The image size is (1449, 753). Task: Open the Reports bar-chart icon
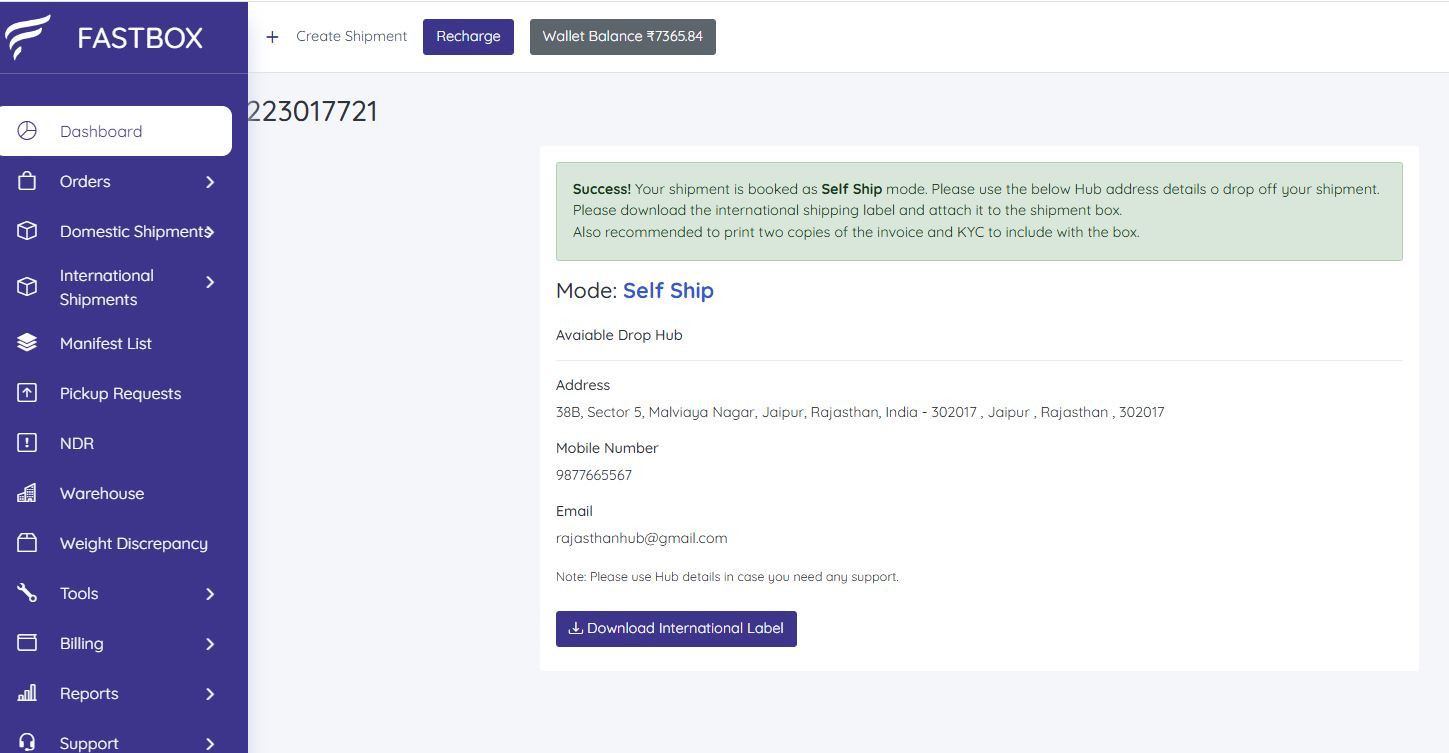point(27,693)
